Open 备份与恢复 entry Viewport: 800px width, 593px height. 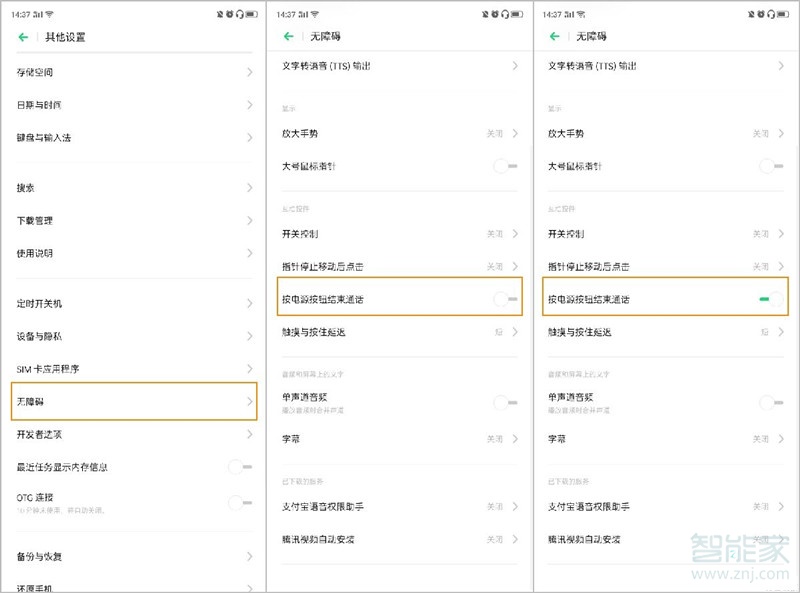pyautogui.click(x=133, y=556)
